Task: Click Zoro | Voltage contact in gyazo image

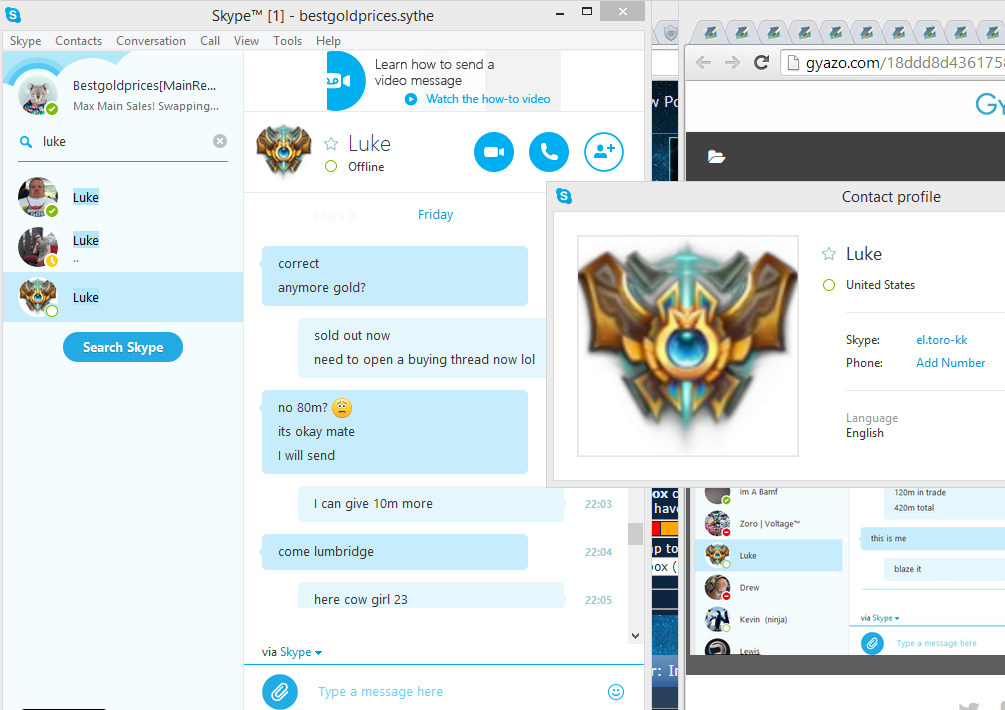Action: [x=768, y=524]
